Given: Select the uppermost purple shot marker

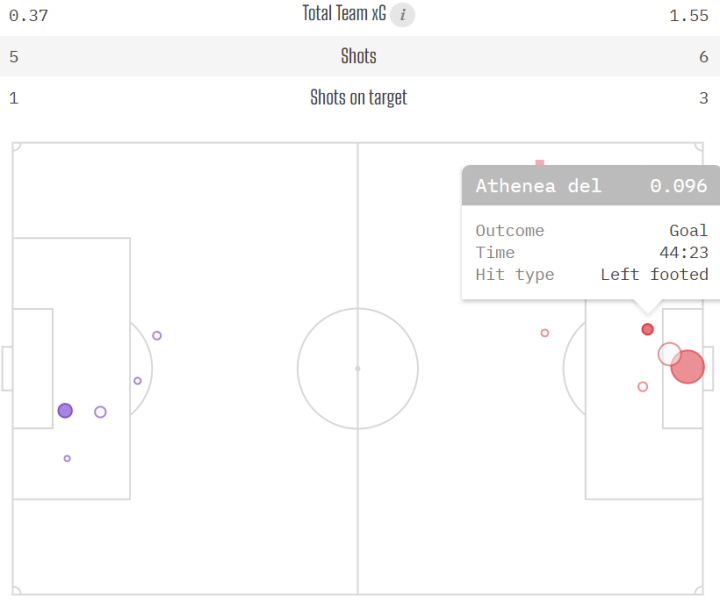Looking at the screenshot, I should point(157,336).
